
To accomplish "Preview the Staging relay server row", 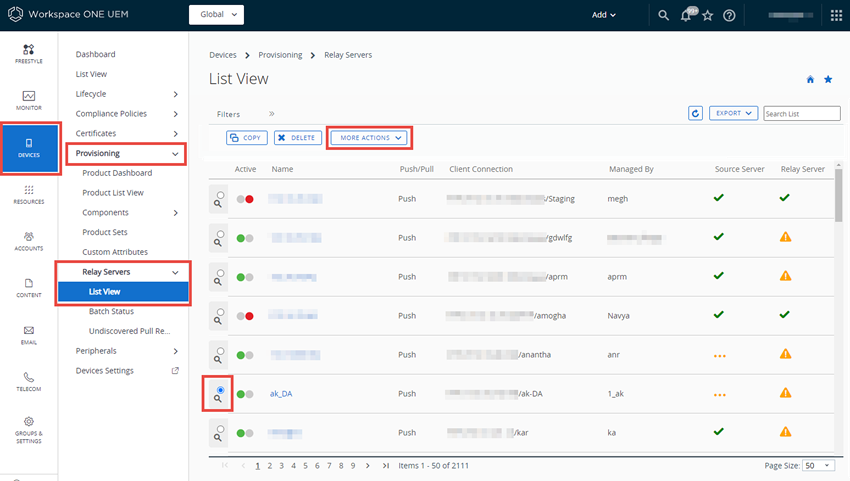I will coord(217,203).
